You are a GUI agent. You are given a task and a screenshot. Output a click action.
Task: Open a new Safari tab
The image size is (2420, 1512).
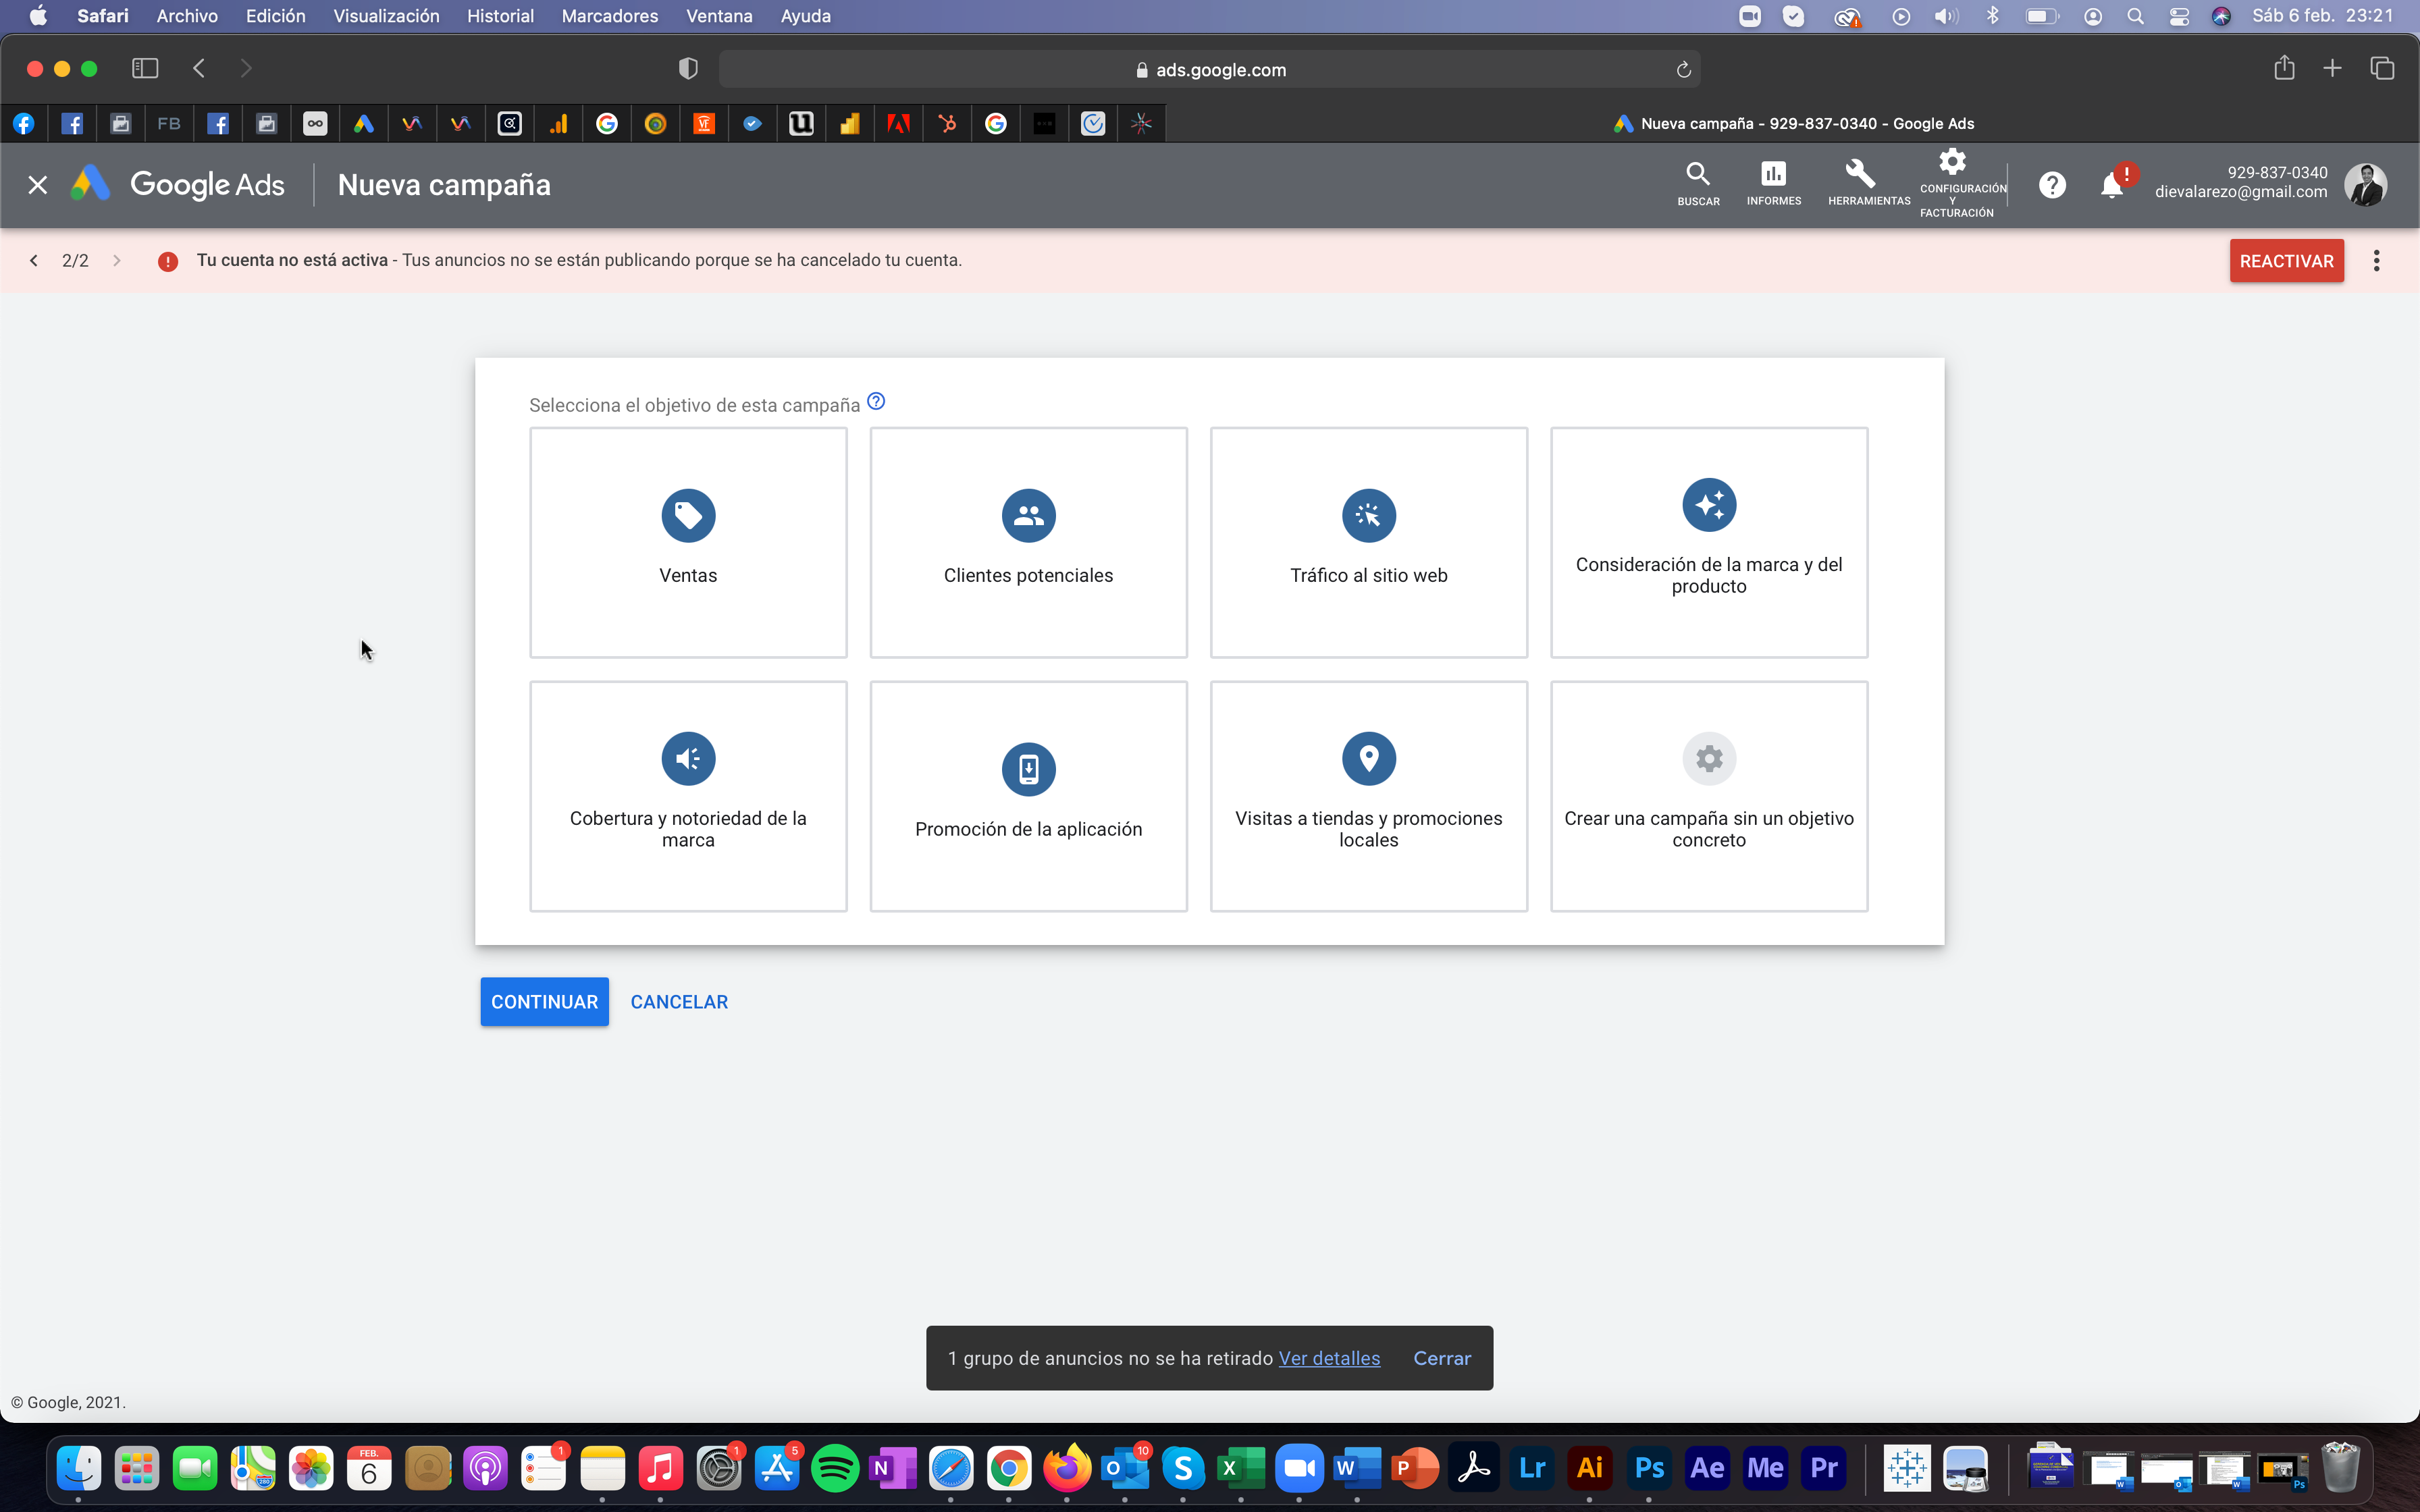pos(2332,68)
